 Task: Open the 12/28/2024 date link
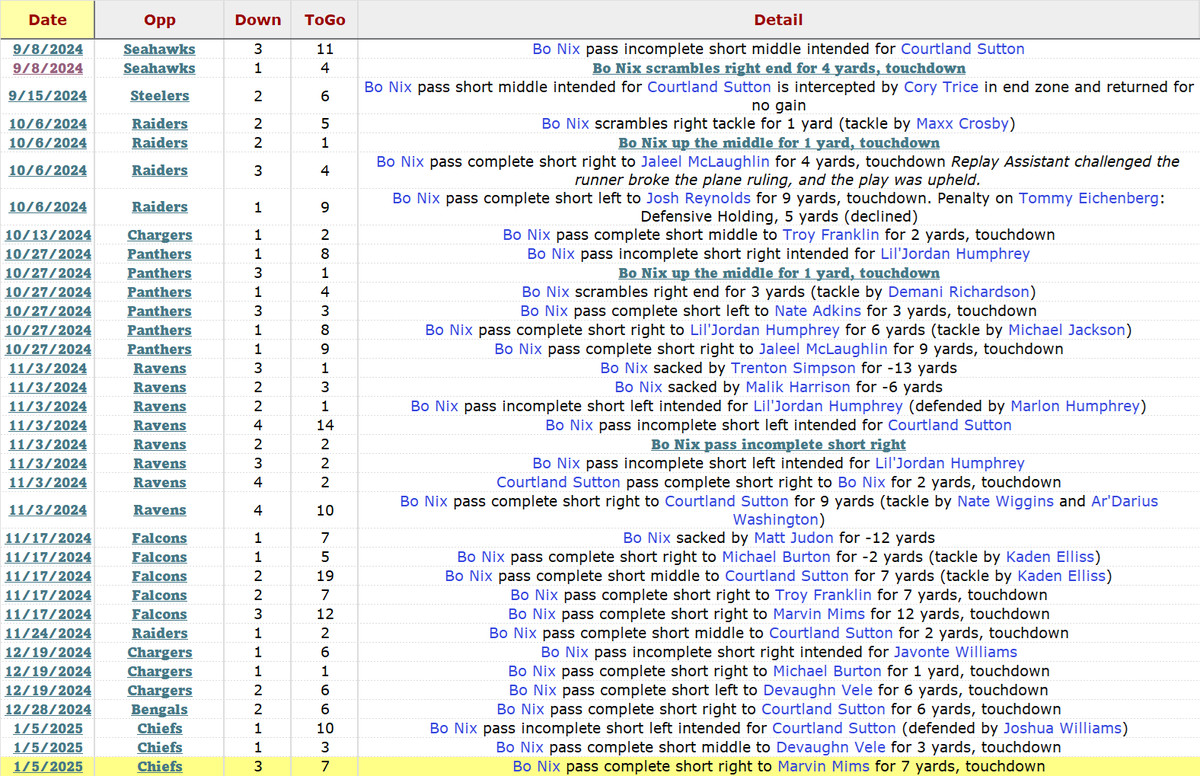coord(47,710)
